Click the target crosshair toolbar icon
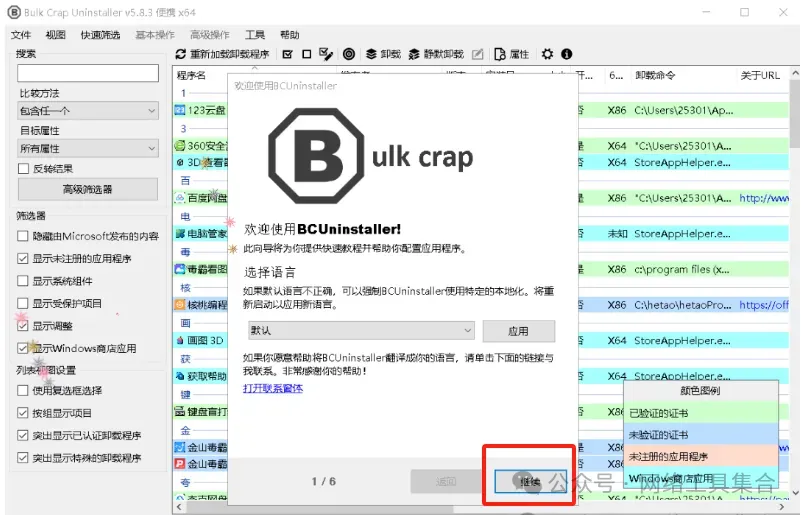This screenshot has width=801, height=515. [349, 54]
